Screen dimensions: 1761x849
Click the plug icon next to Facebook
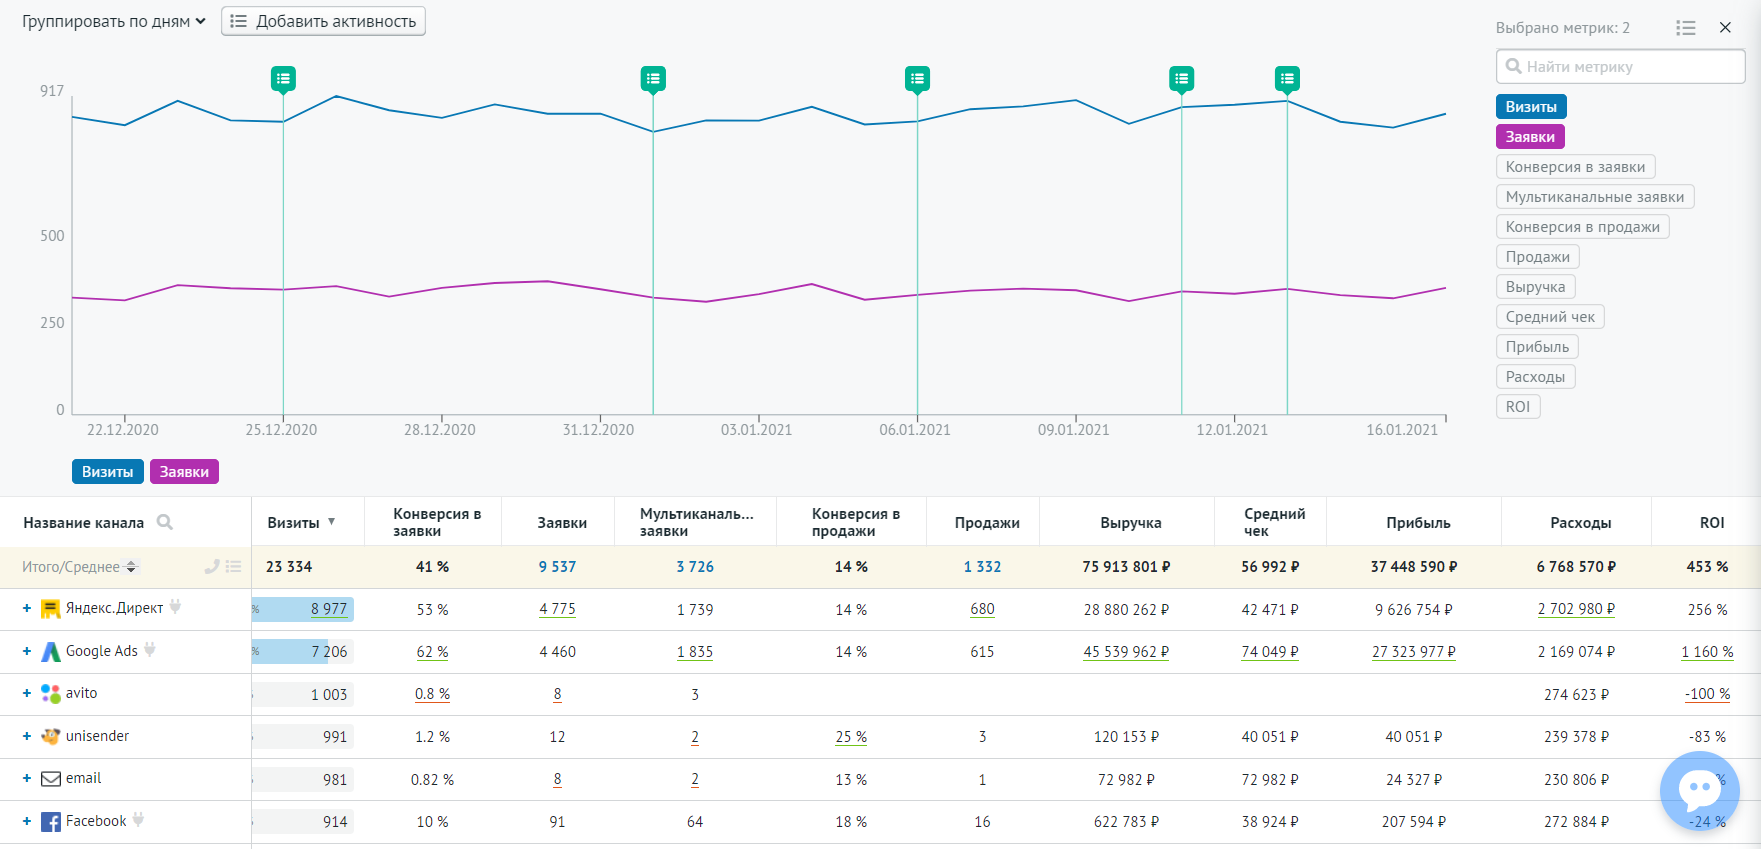pyautogui.click(x=138, y=819)
